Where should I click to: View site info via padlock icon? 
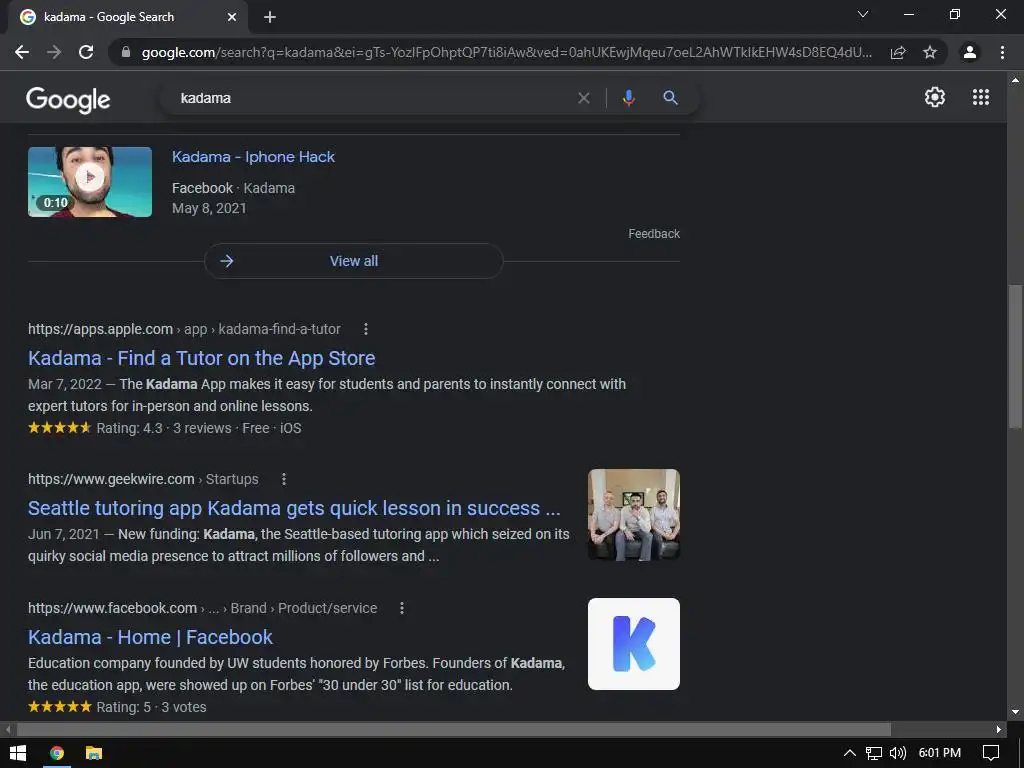coord(126,52)
